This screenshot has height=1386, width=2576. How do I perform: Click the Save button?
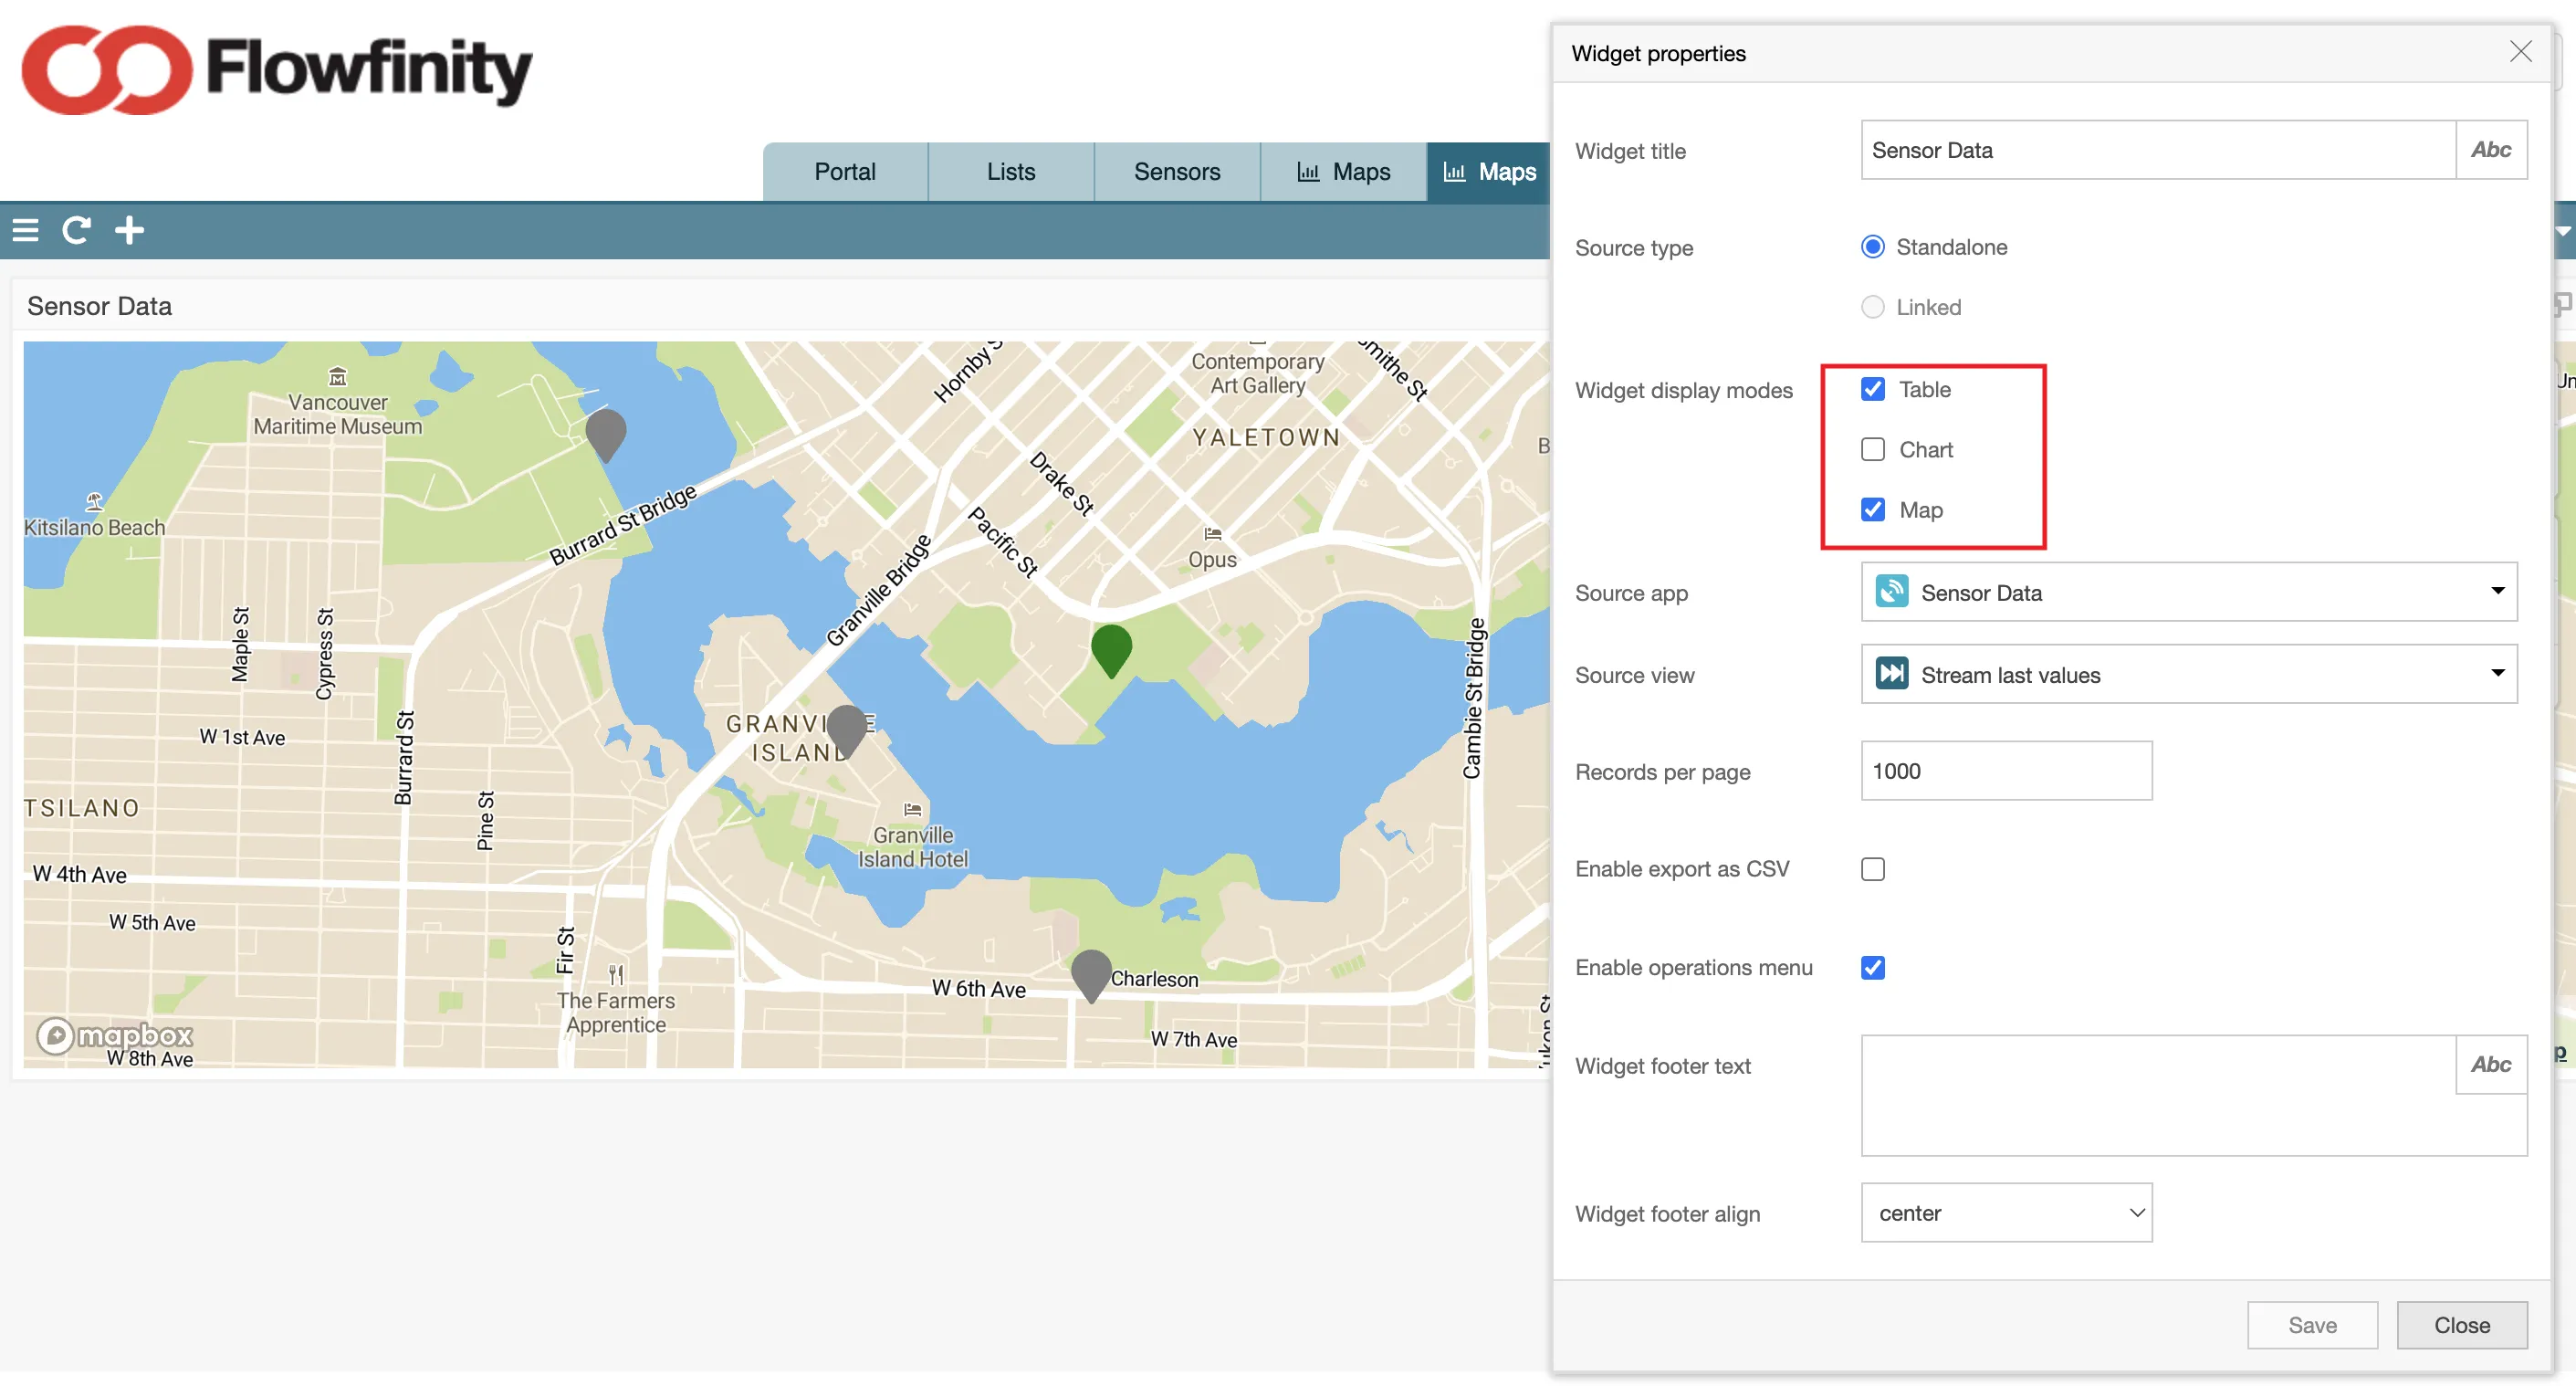coord(2311,1325)
